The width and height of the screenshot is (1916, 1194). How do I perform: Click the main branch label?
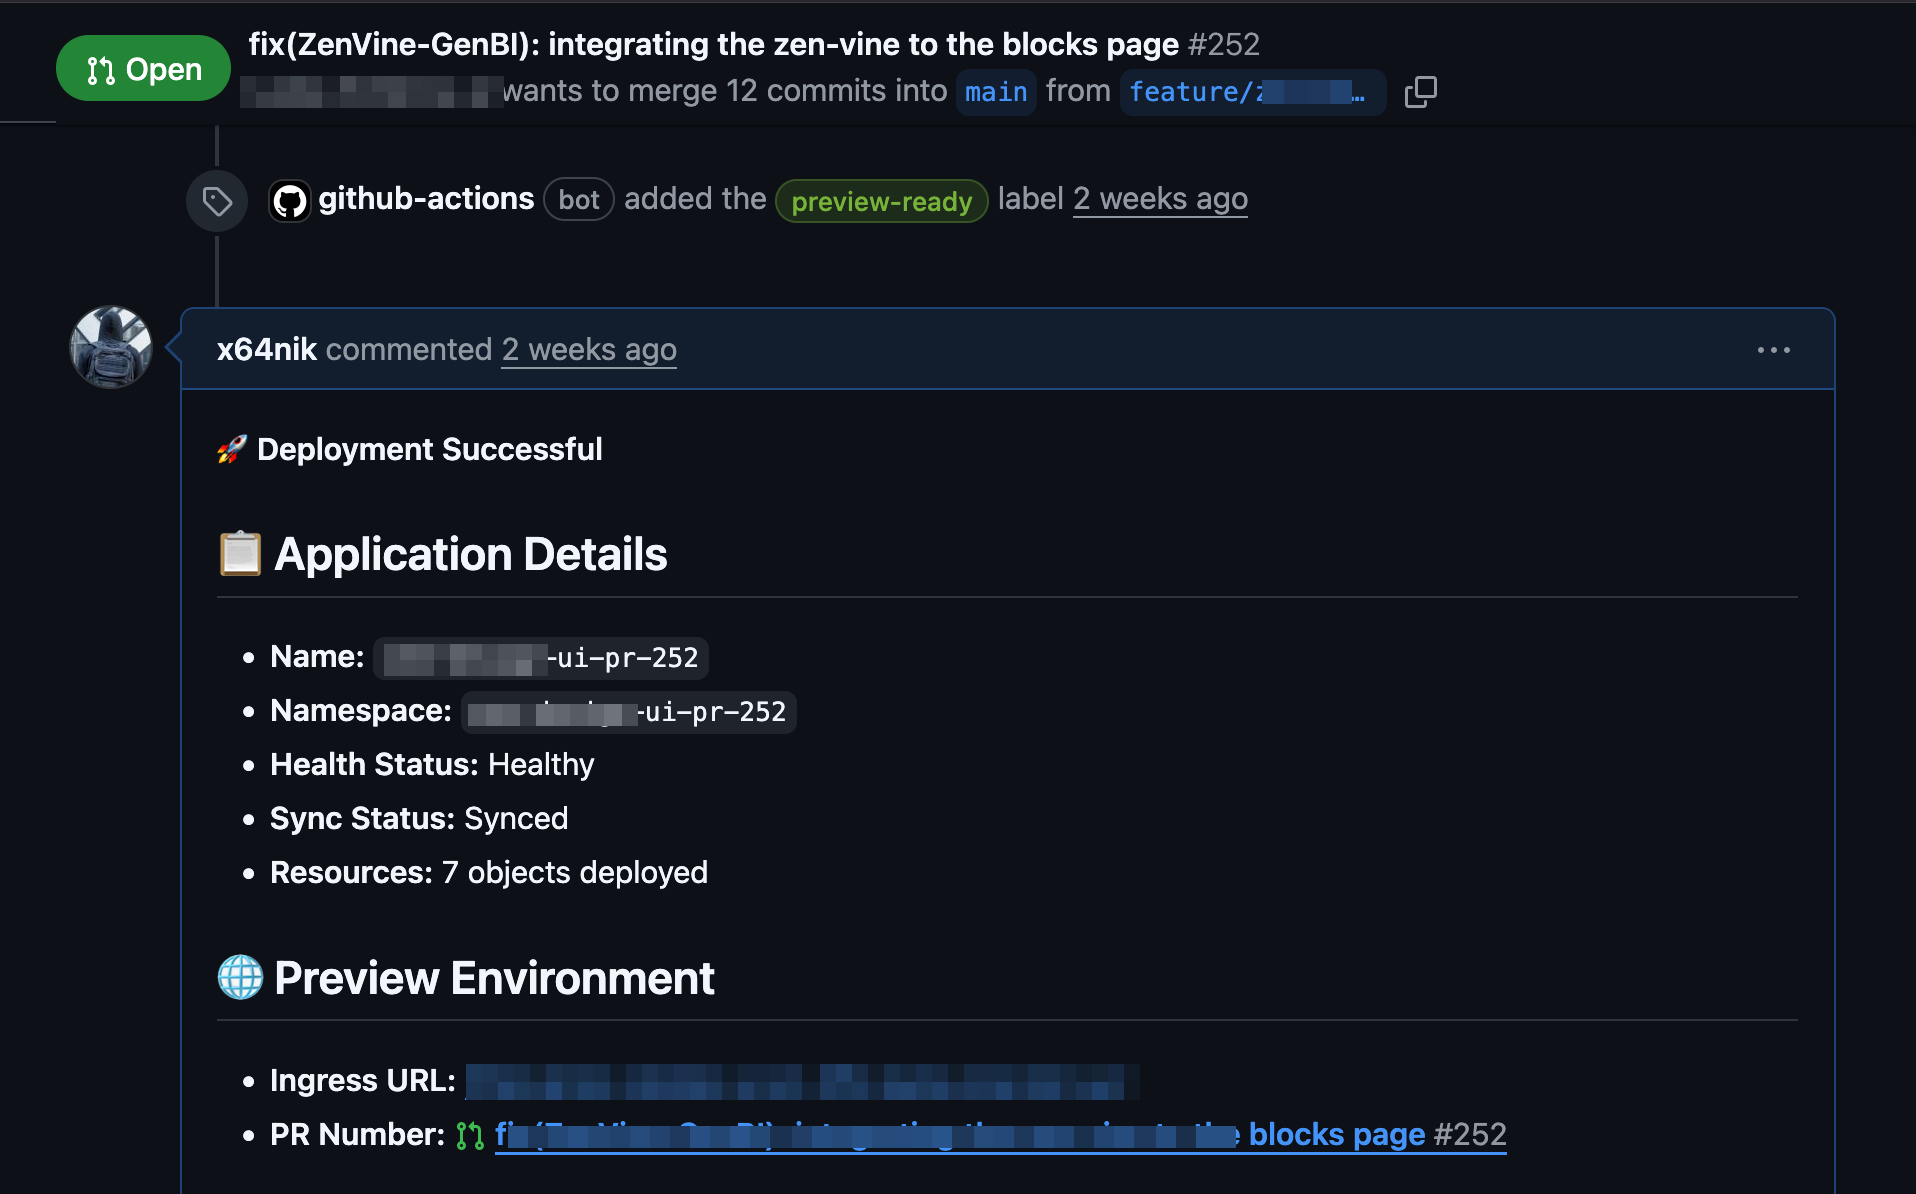[994, 92]
